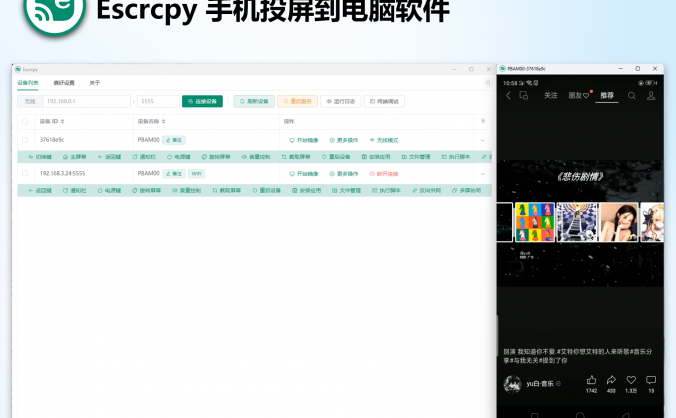Open 通知栏 for device 37618e9c
Viewport: 676px width, 418px height.
tap(144, 157)
